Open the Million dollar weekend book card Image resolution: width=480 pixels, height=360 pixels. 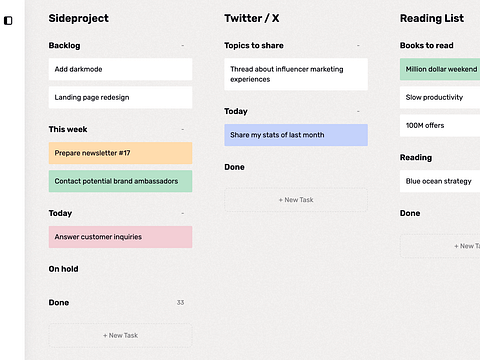click(440, 69)
